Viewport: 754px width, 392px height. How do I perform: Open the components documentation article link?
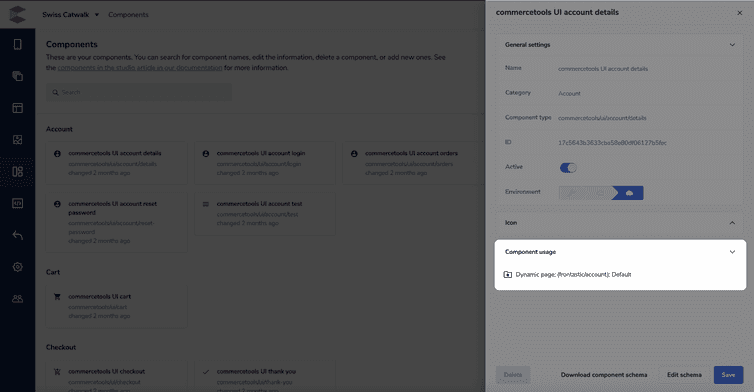tap(140, 68)
